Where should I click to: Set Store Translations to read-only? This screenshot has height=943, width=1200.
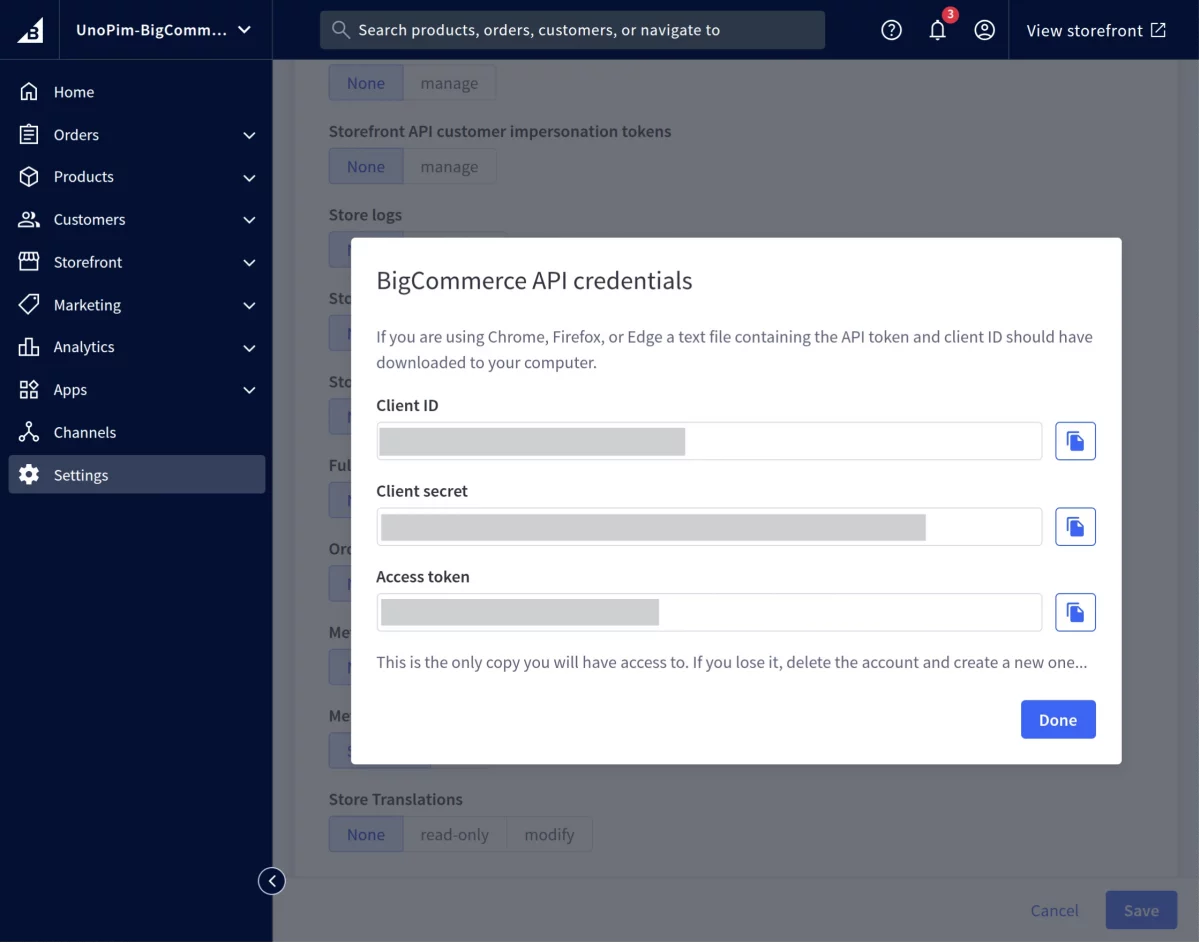coord(455,834)
